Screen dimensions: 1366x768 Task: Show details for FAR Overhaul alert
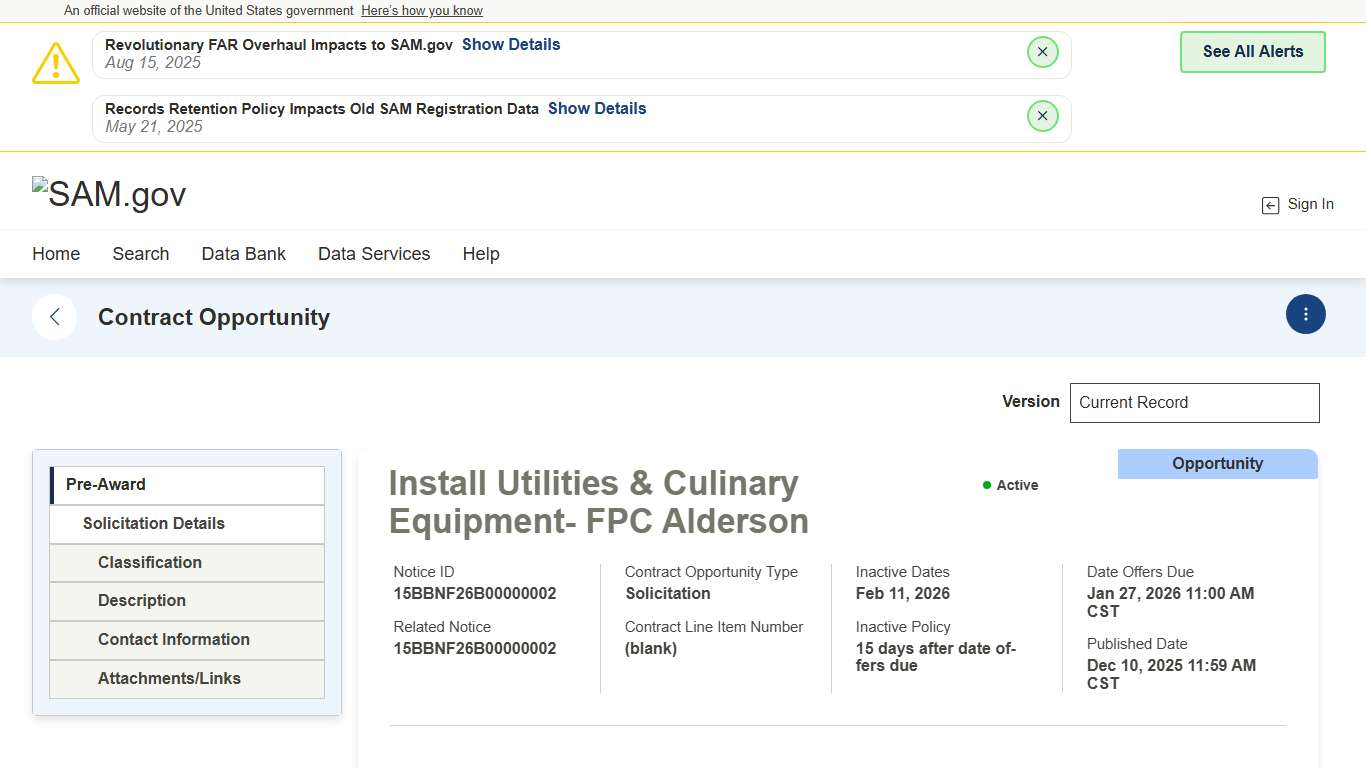[x=510, y=45]
